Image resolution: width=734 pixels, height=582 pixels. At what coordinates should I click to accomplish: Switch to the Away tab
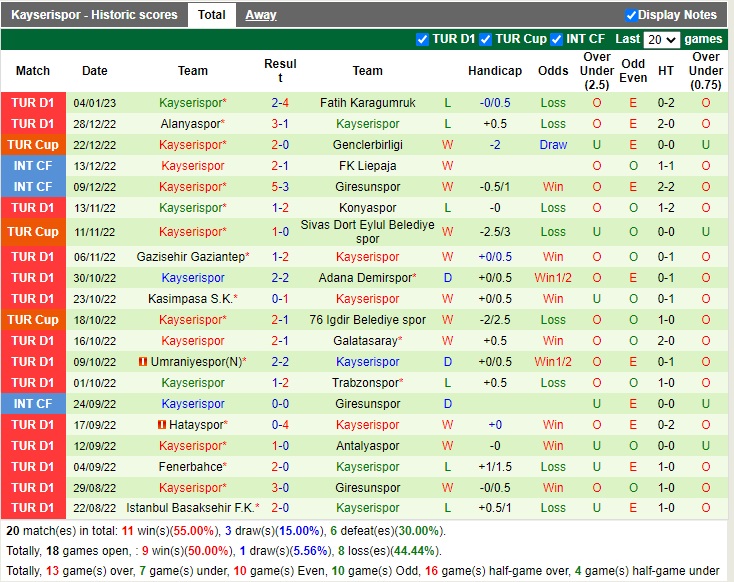pyautogui.click(x=261, y=15)
